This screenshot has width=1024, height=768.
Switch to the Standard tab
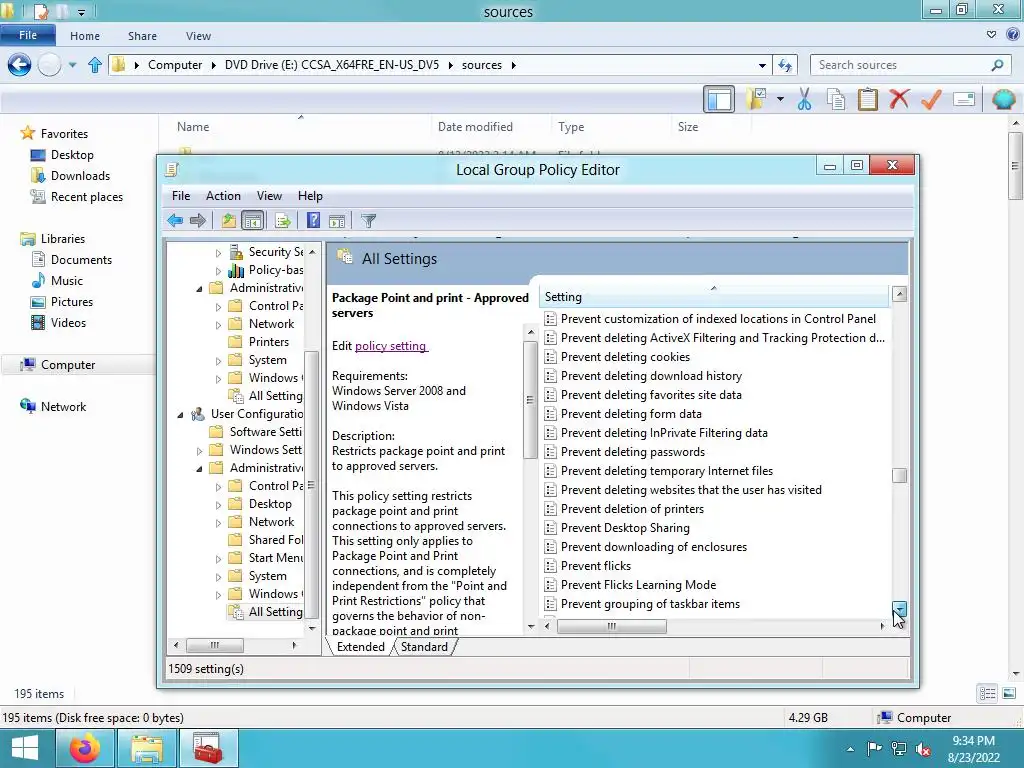point(424,647)
